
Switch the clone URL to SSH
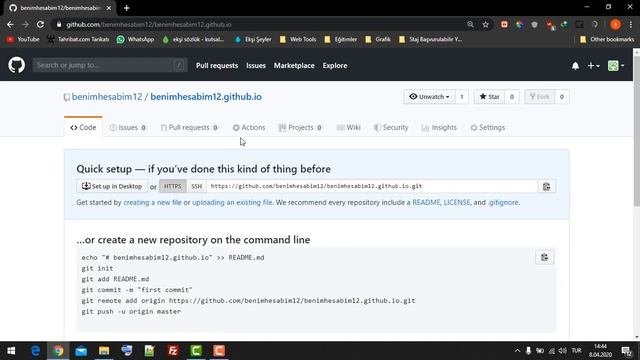(x=196, y=186)
